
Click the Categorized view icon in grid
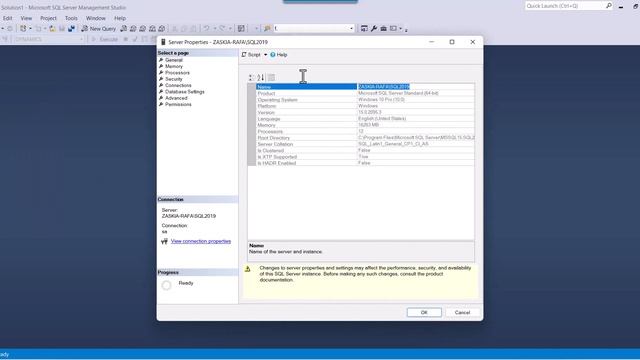[251, 78]
